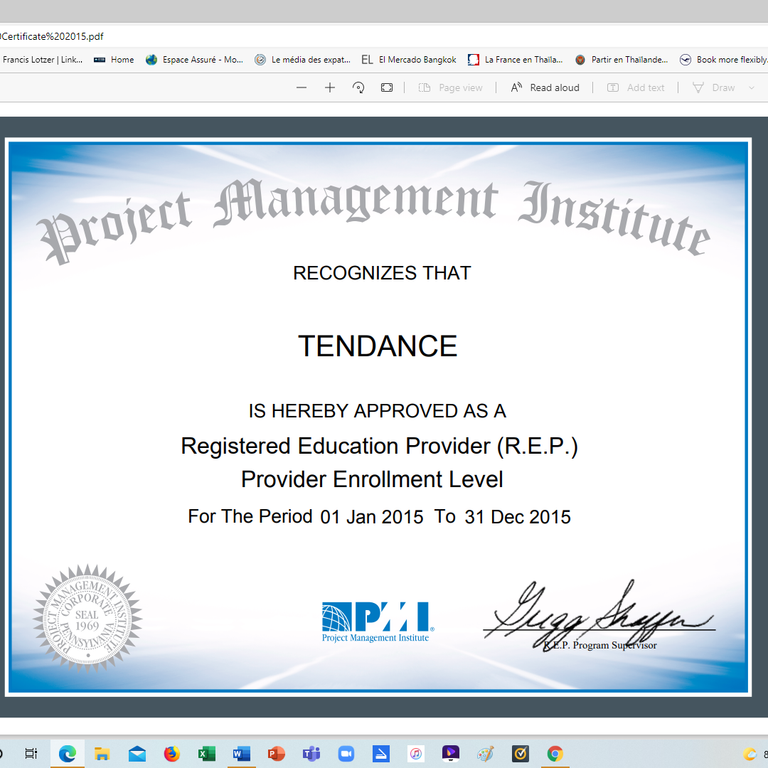Open the purple video player app in taskbar
The image size is (768, 768).
tap(451, 753)
